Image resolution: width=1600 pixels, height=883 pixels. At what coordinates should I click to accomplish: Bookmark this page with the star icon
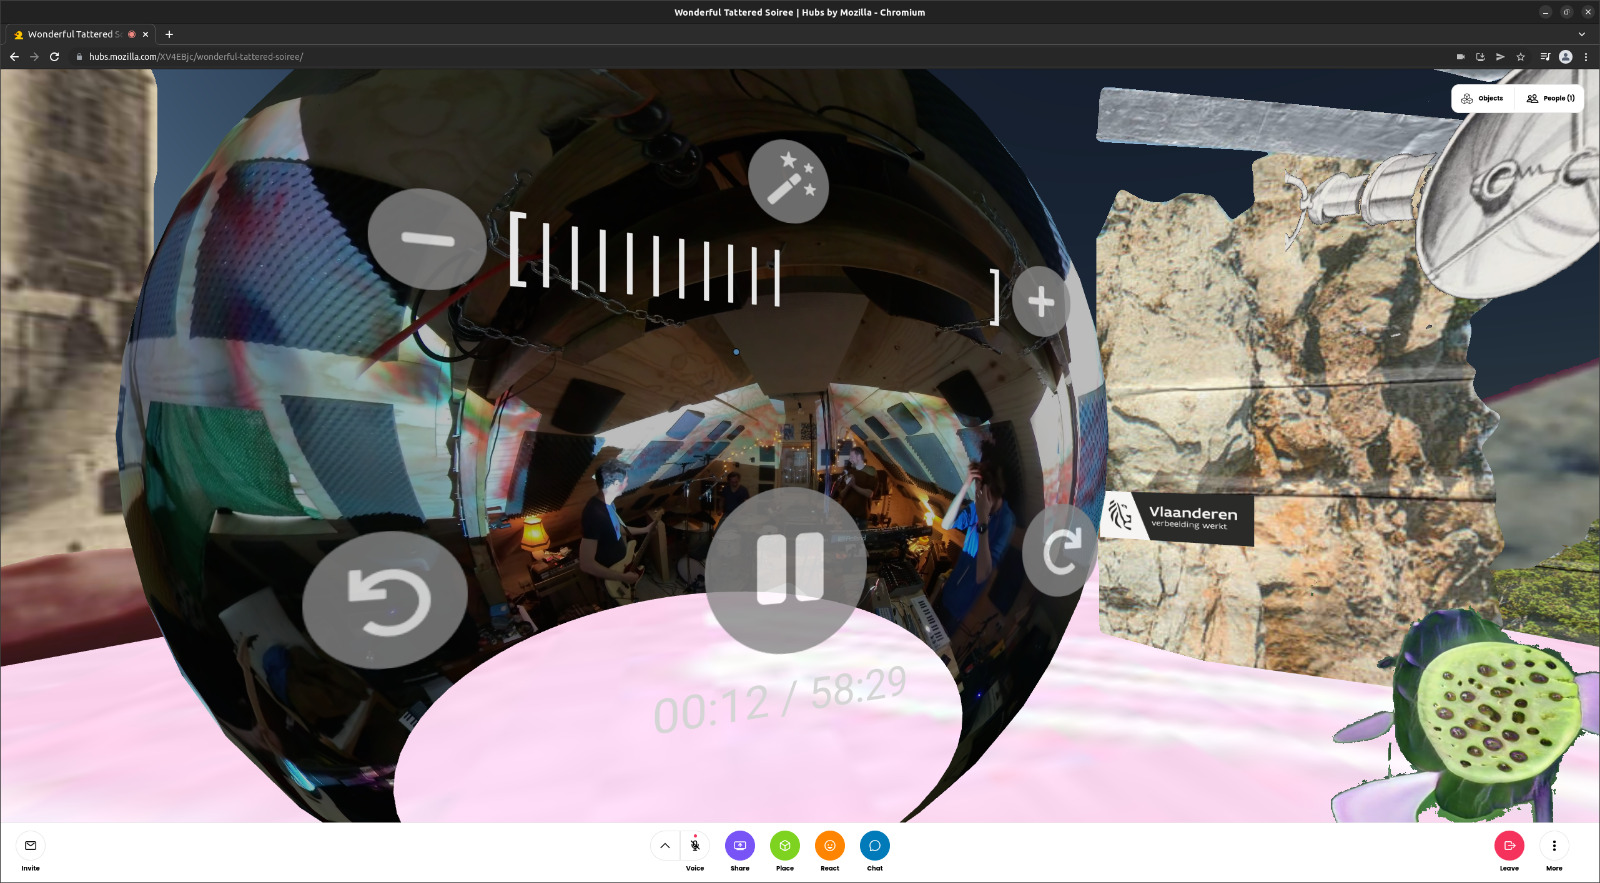[x=1521, y=57]
